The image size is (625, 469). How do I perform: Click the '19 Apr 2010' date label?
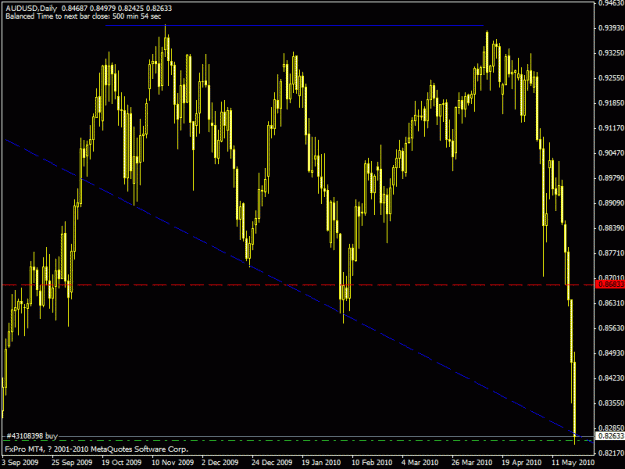tap(521, 463)
